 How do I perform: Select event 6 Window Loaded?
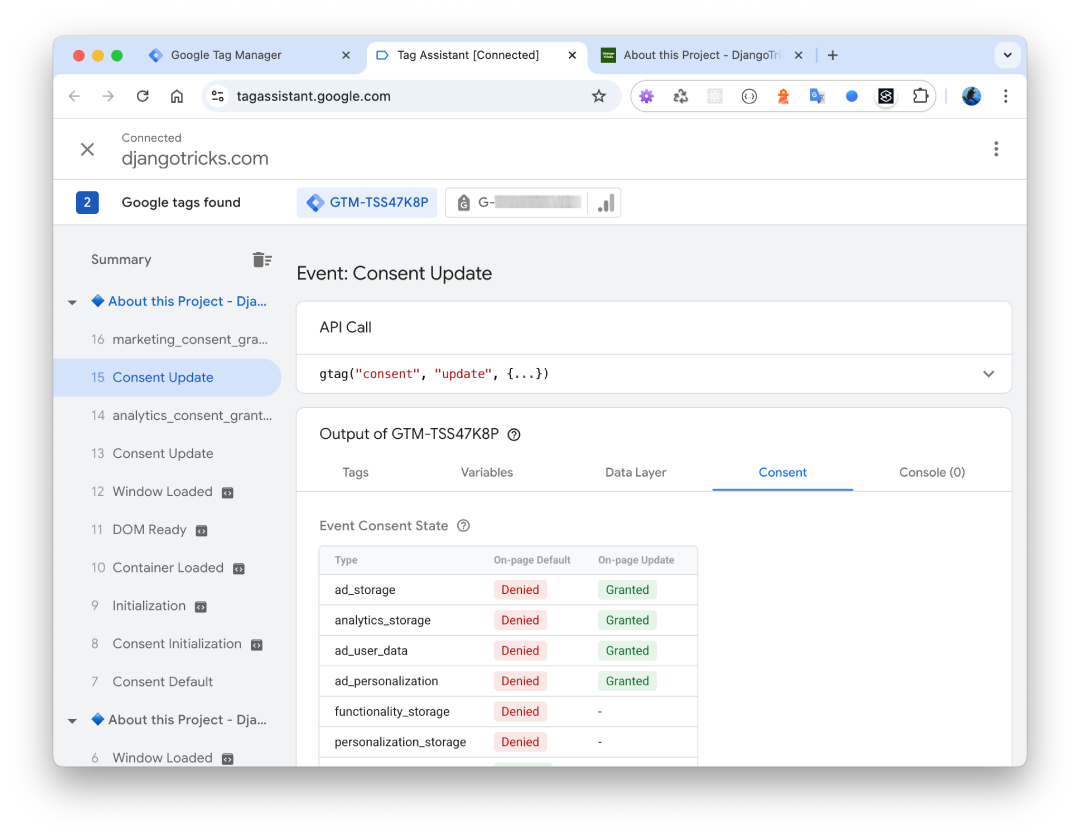coord(167,757)
